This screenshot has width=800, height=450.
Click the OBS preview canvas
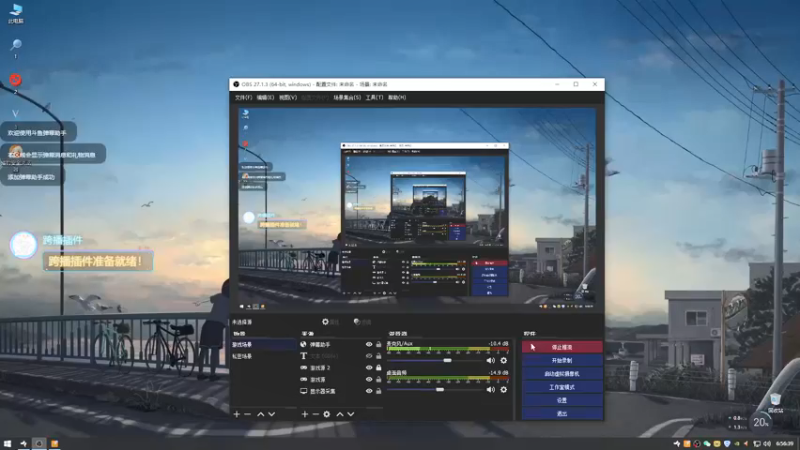coord(417,208)
